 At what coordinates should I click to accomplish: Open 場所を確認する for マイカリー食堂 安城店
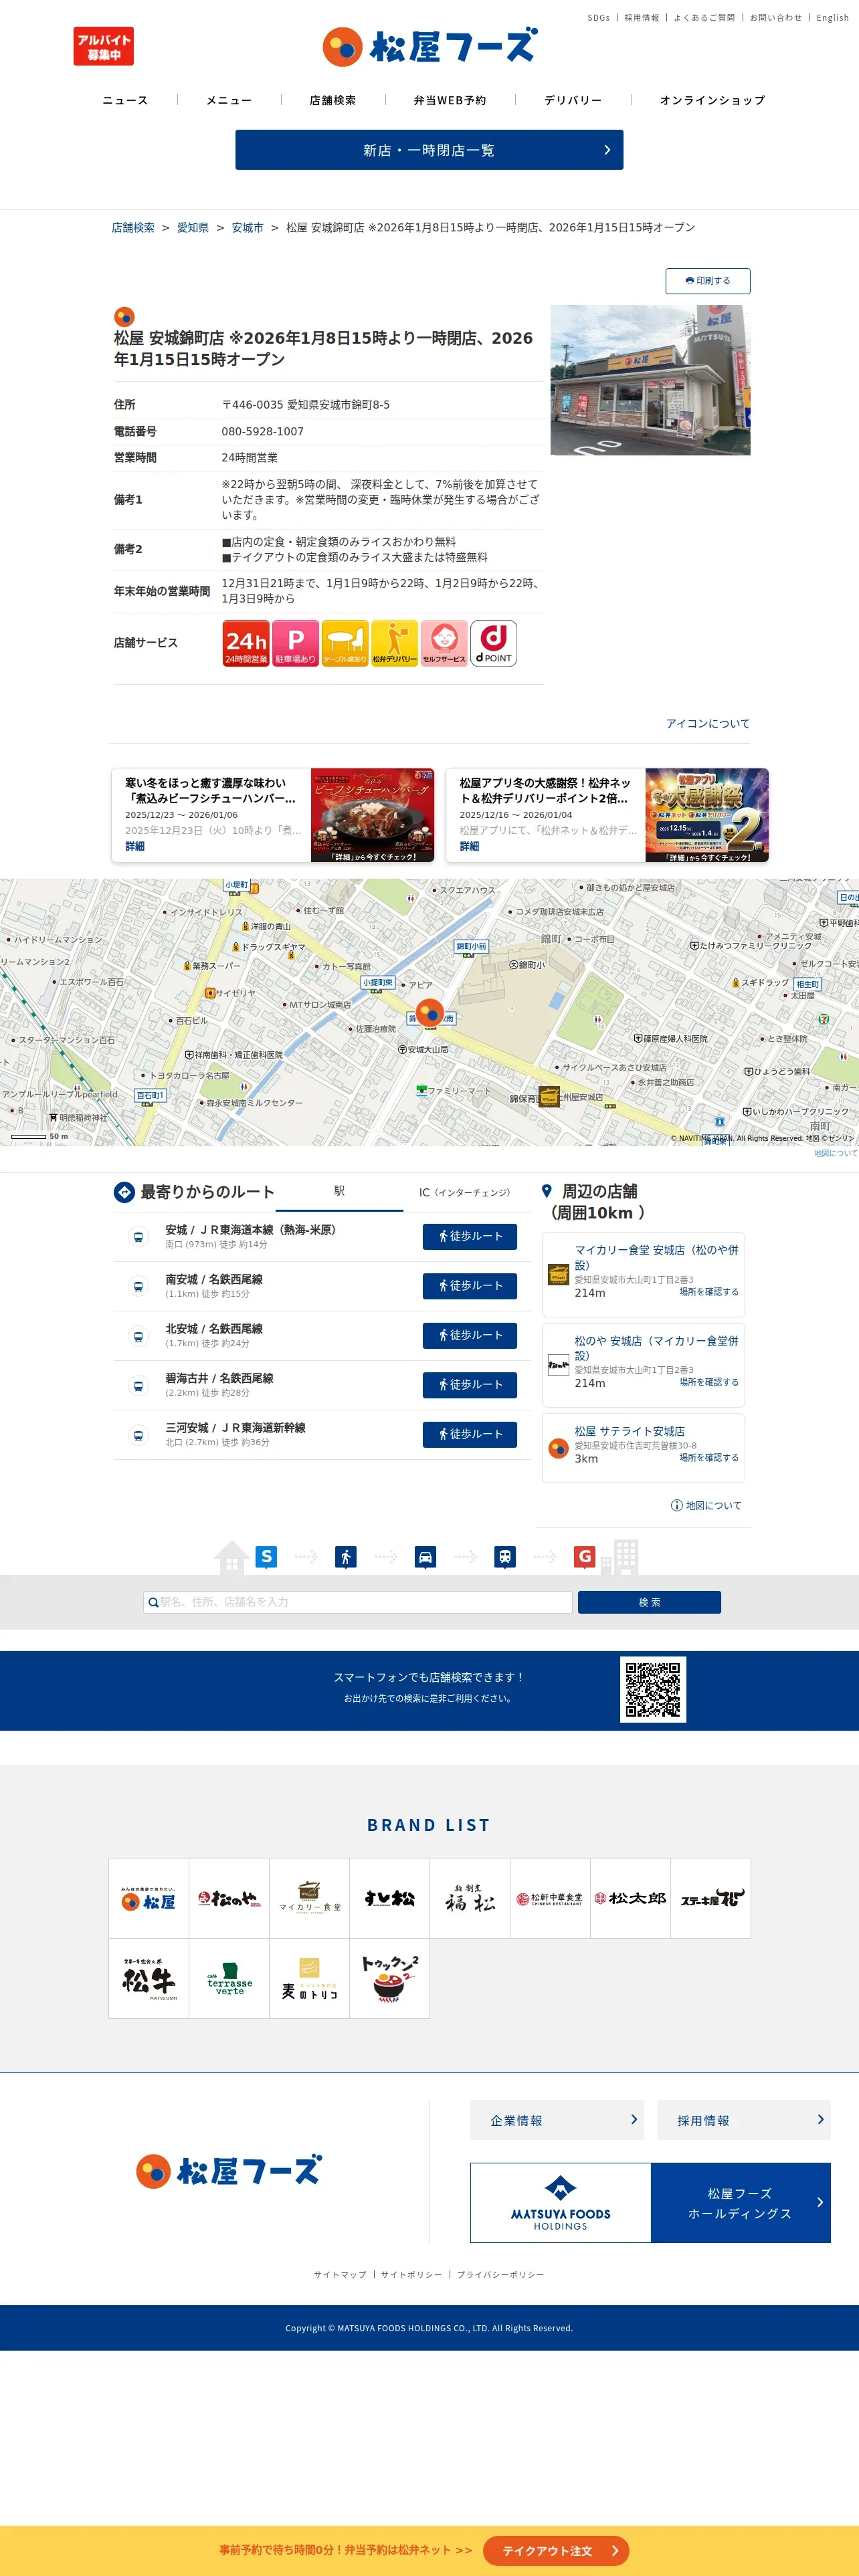[709, 1292]
